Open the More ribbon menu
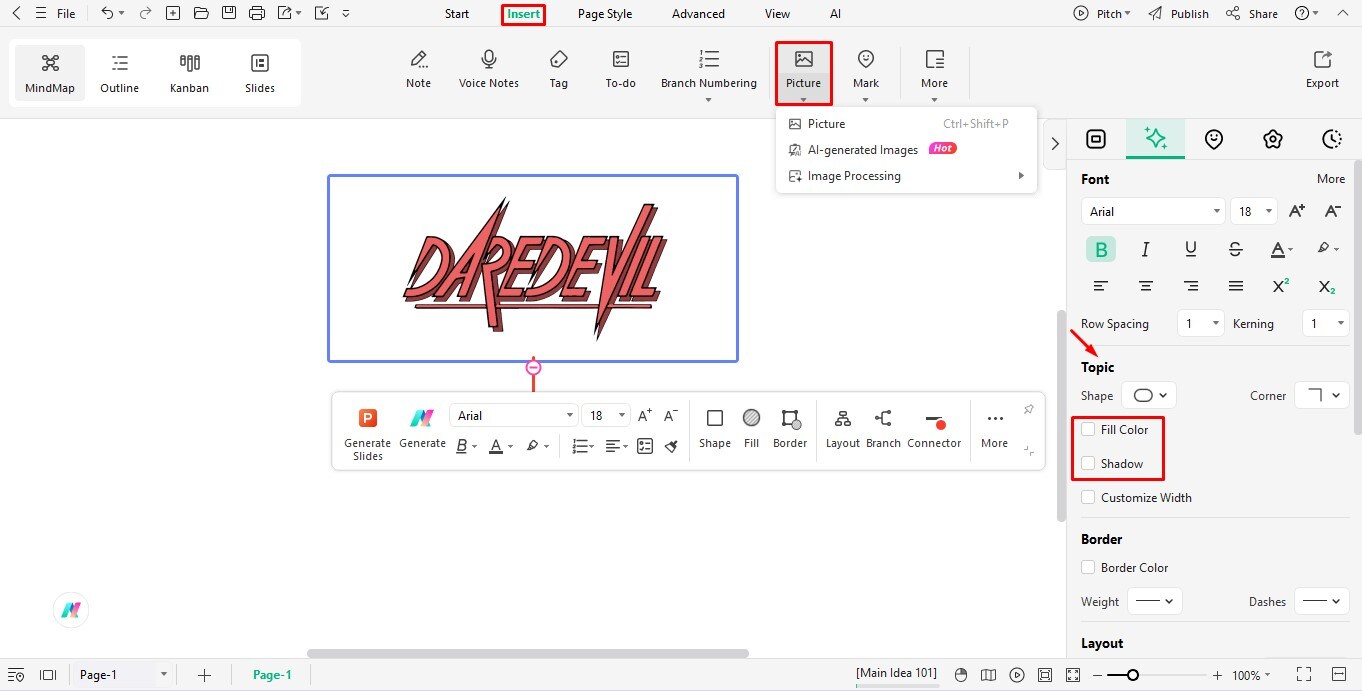Screen dimensions: 1362x691 coord(934,74)
